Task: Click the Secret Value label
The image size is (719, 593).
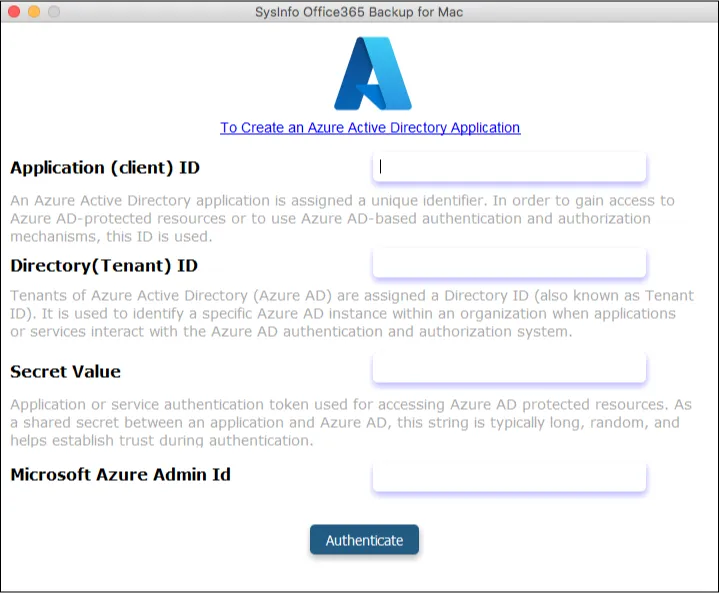Action: point(66,371)
